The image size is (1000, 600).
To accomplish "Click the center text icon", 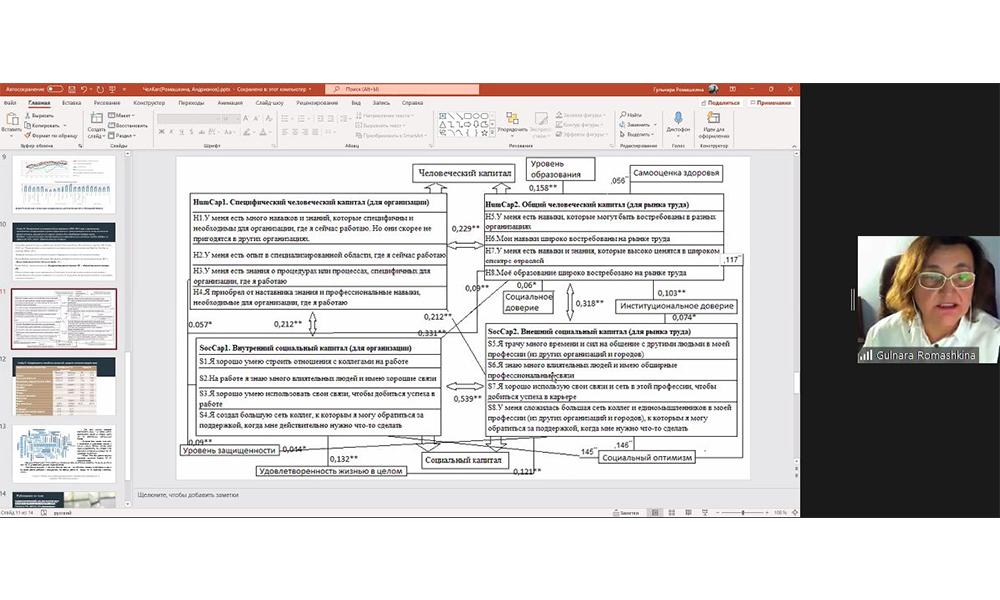I will pyautogui.click(x=295, y=132).
